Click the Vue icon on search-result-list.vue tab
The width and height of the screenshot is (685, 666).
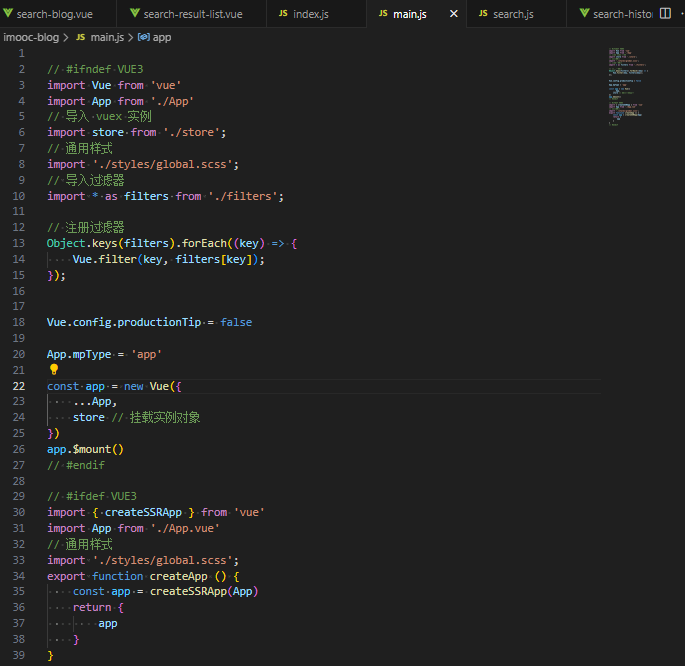[135, 14]
